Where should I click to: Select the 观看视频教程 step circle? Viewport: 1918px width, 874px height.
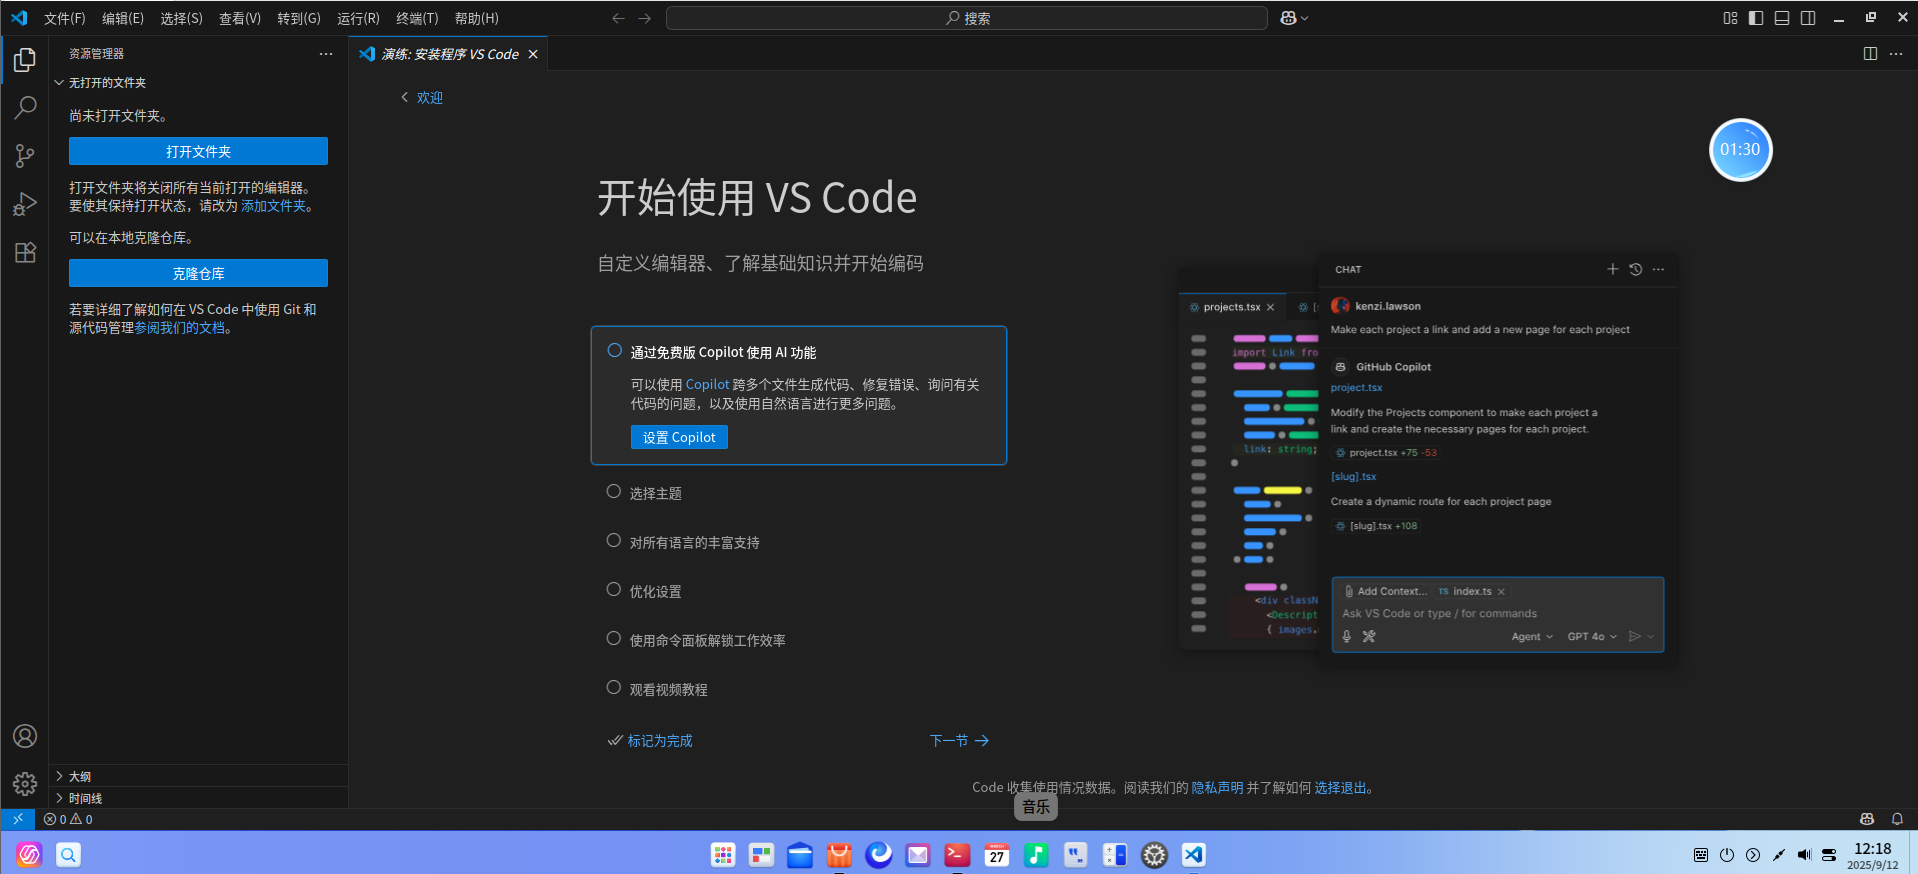[614, 688]
